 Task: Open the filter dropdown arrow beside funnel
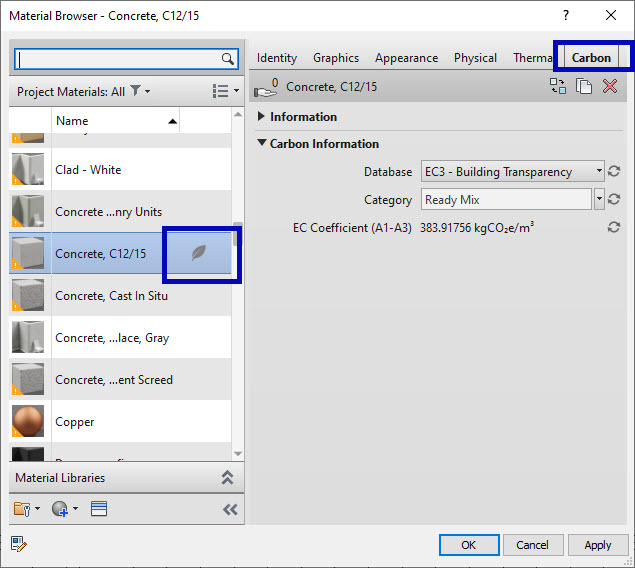[x=147, y=91]
